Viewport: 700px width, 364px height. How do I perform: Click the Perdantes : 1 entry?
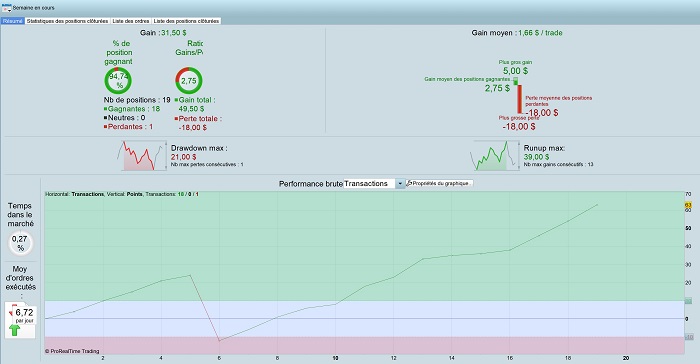click(129, 127)
